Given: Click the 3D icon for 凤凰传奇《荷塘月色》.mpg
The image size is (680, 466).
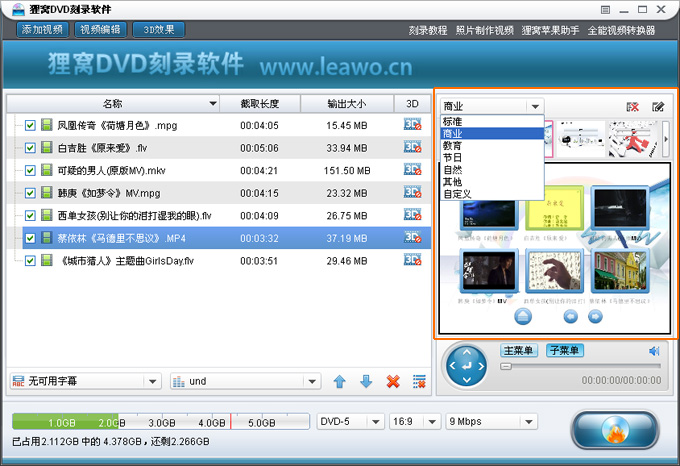Looking at the screenshot, I should [412, 125].
